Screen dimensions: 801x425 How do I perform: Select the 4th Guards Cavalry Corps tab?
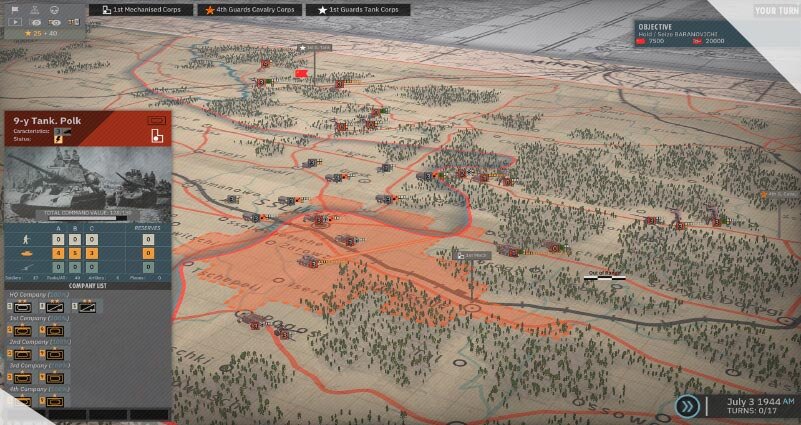pyautogui.click(x=250, y=10)
